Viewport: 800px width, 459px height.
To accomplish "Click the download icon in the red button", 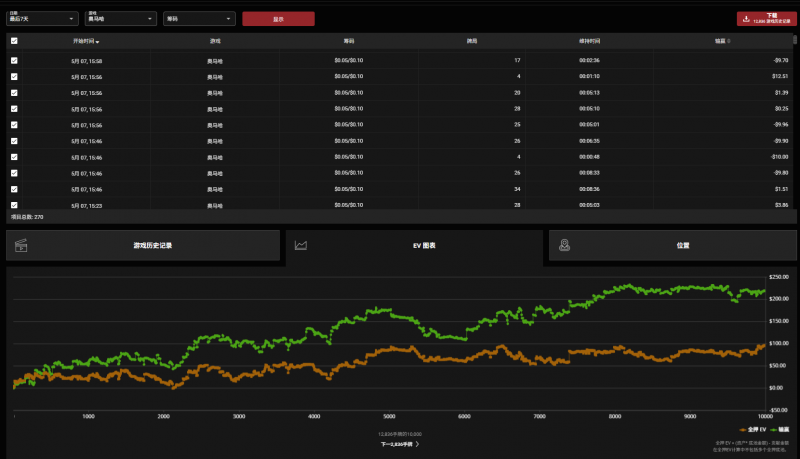I will (746, 18).
